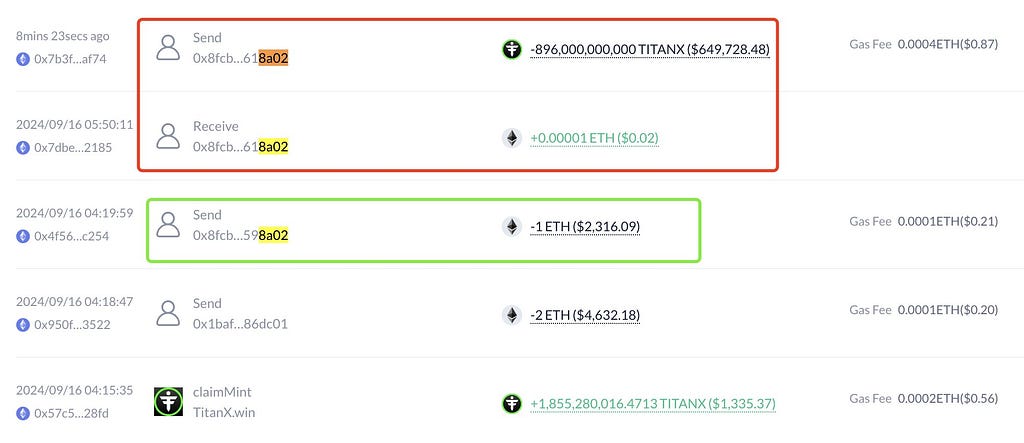Open the address 0x1baf...86dc01
Screen dimensions: 1024x443
coord(240,324)
